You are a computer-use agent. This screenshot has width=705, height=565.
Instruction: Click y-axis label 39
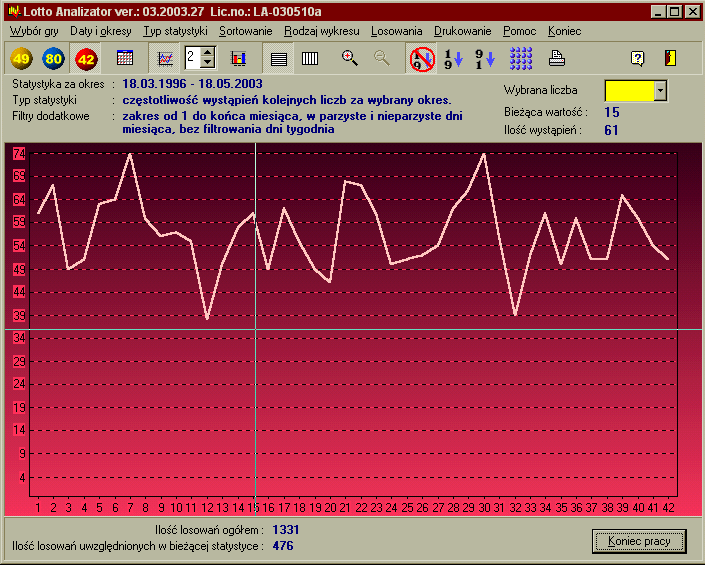coord(19,316)
